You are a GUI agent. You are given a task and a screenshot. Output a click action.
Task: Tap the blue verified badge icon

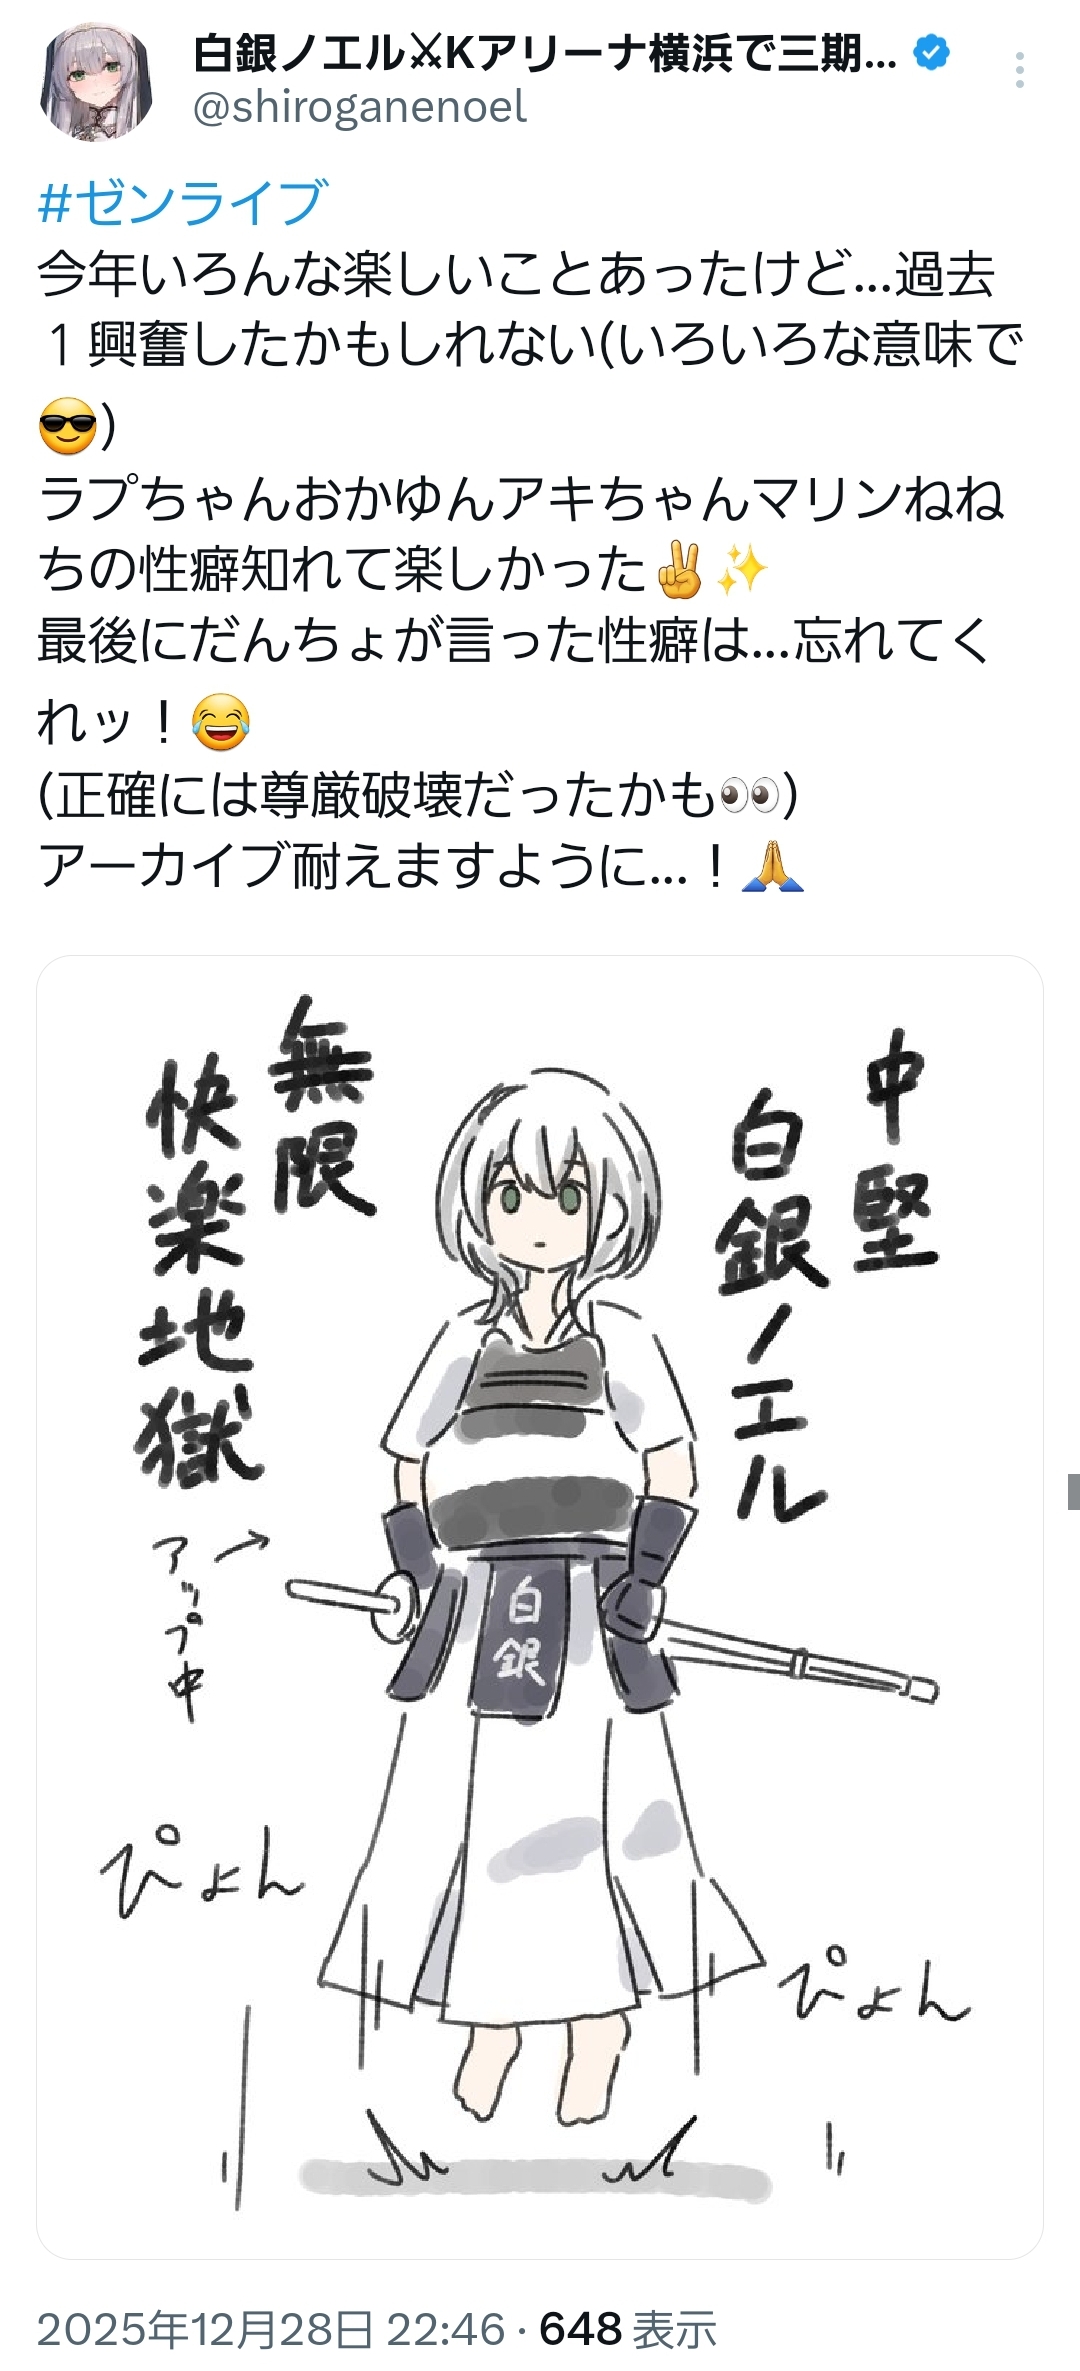click(932, 53)
